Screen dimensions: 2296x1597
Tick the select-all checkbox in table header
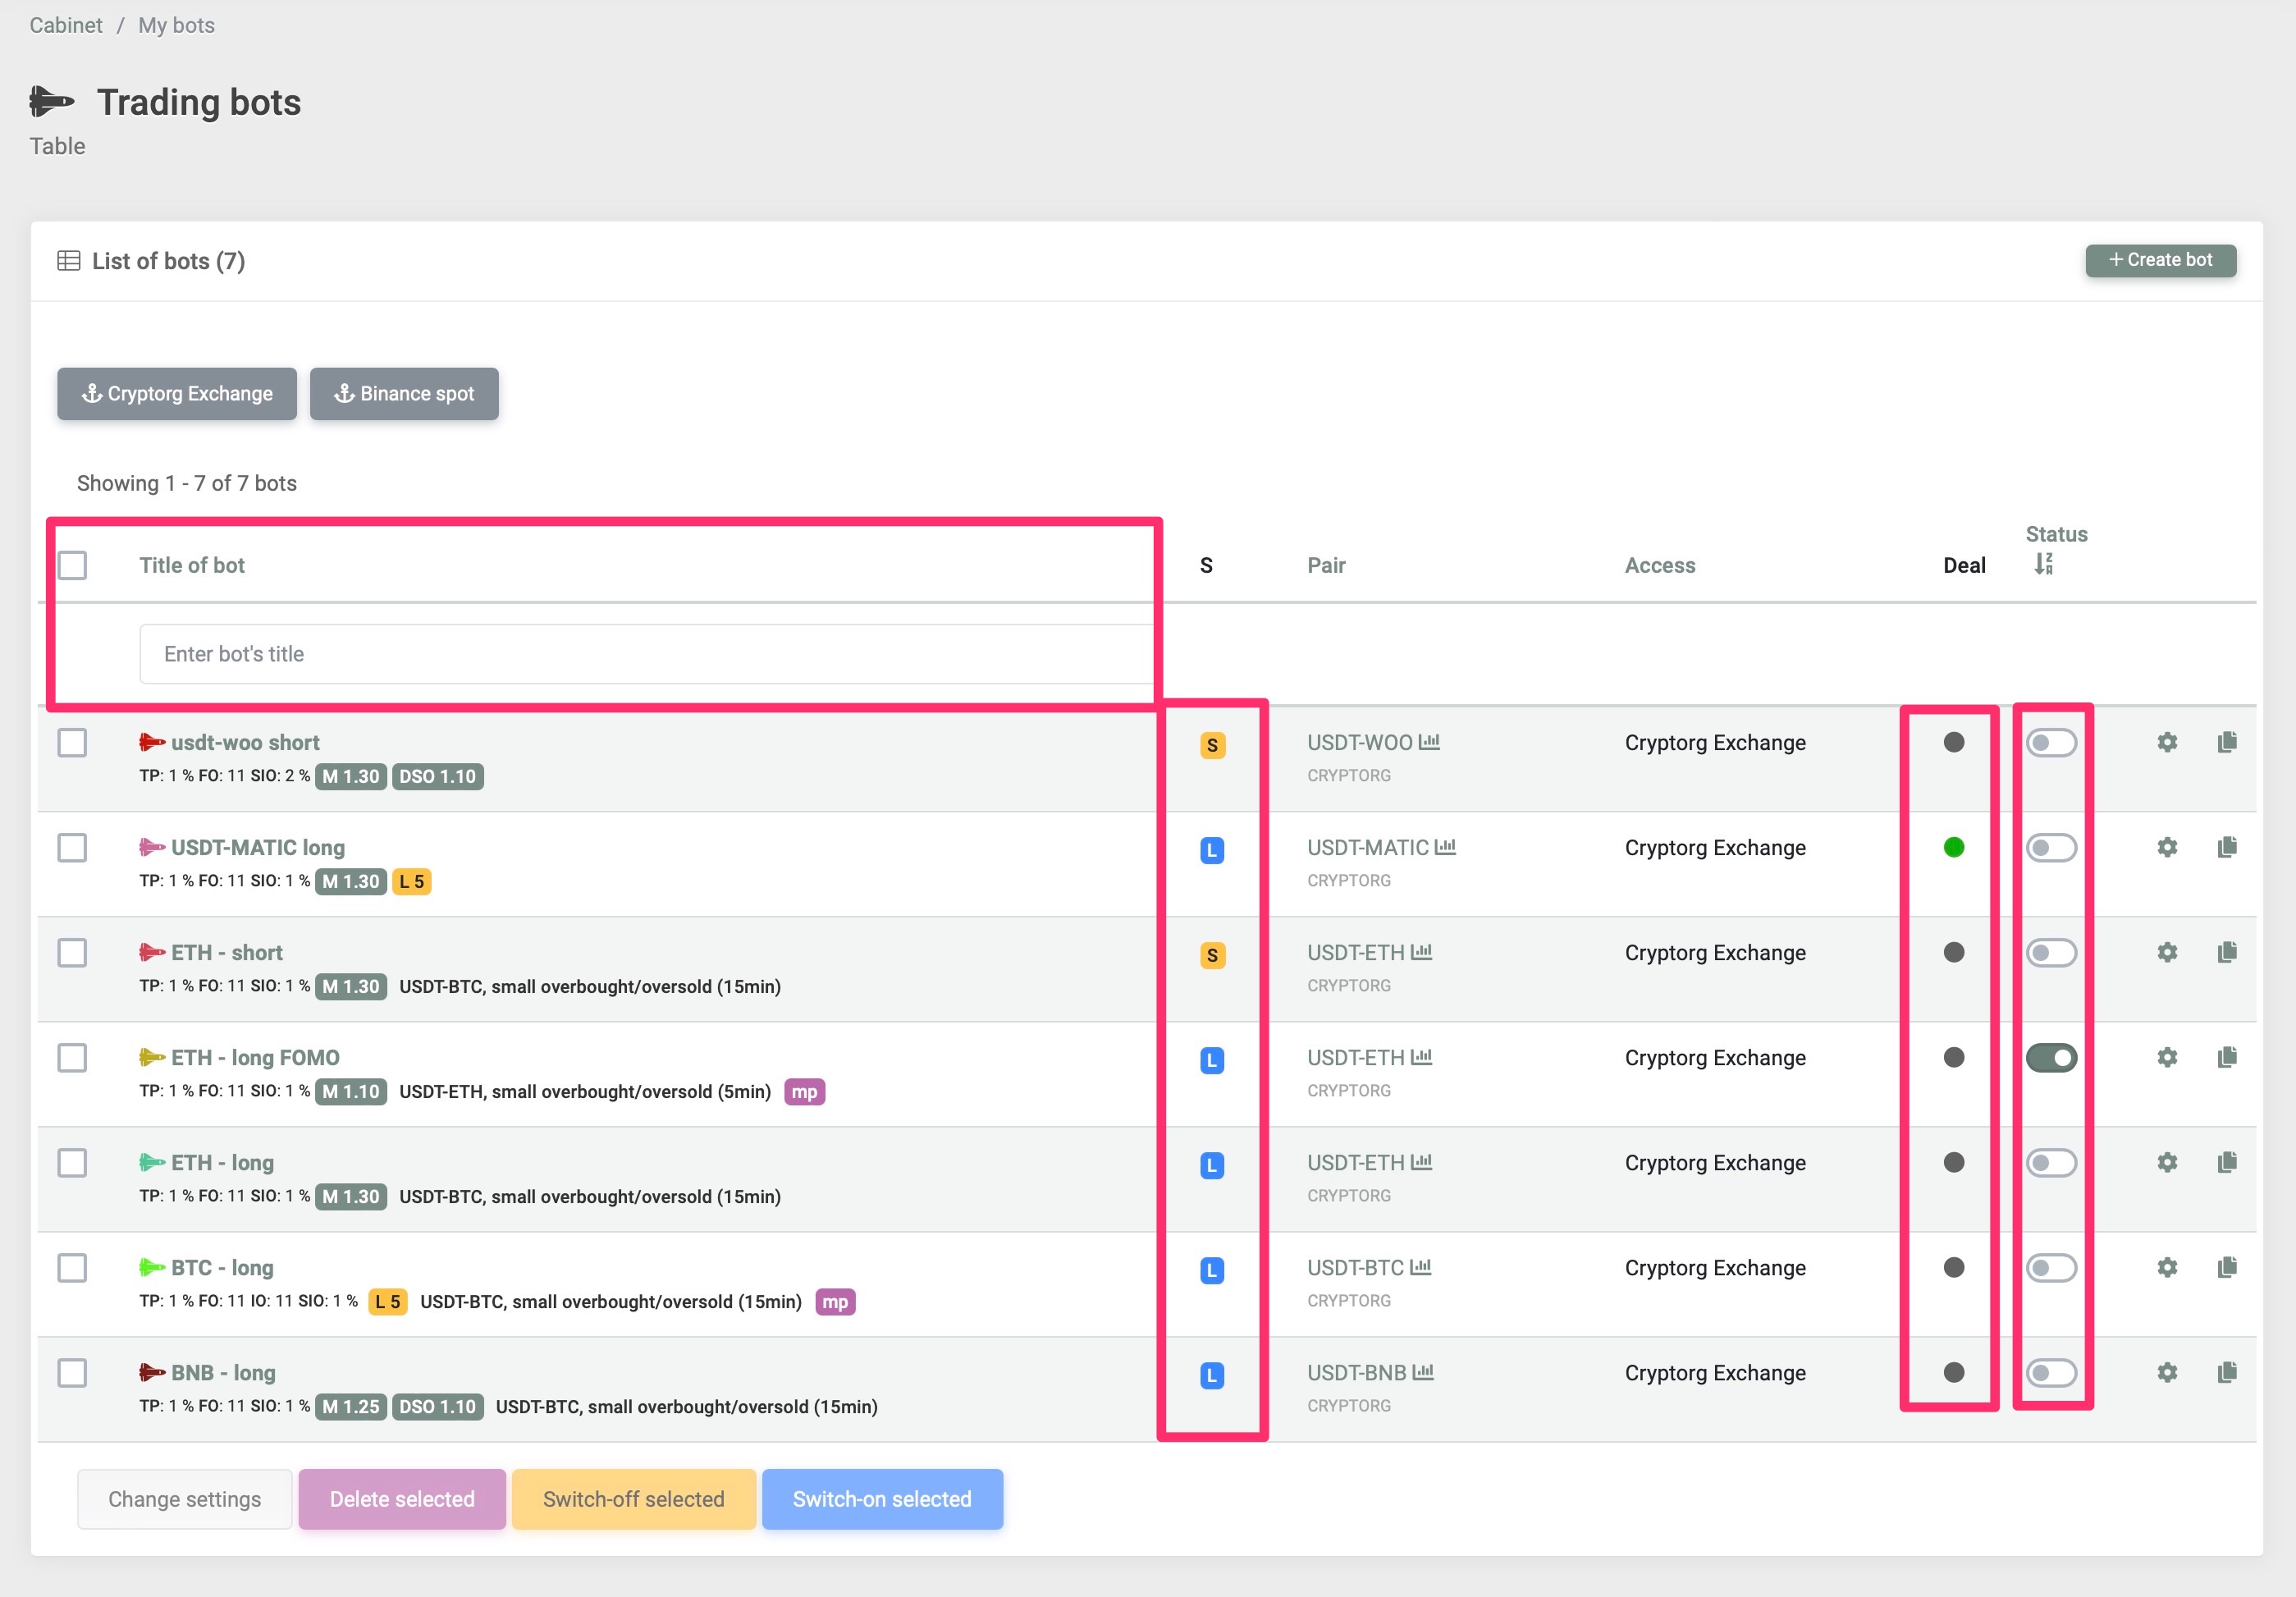coord(72,565)
